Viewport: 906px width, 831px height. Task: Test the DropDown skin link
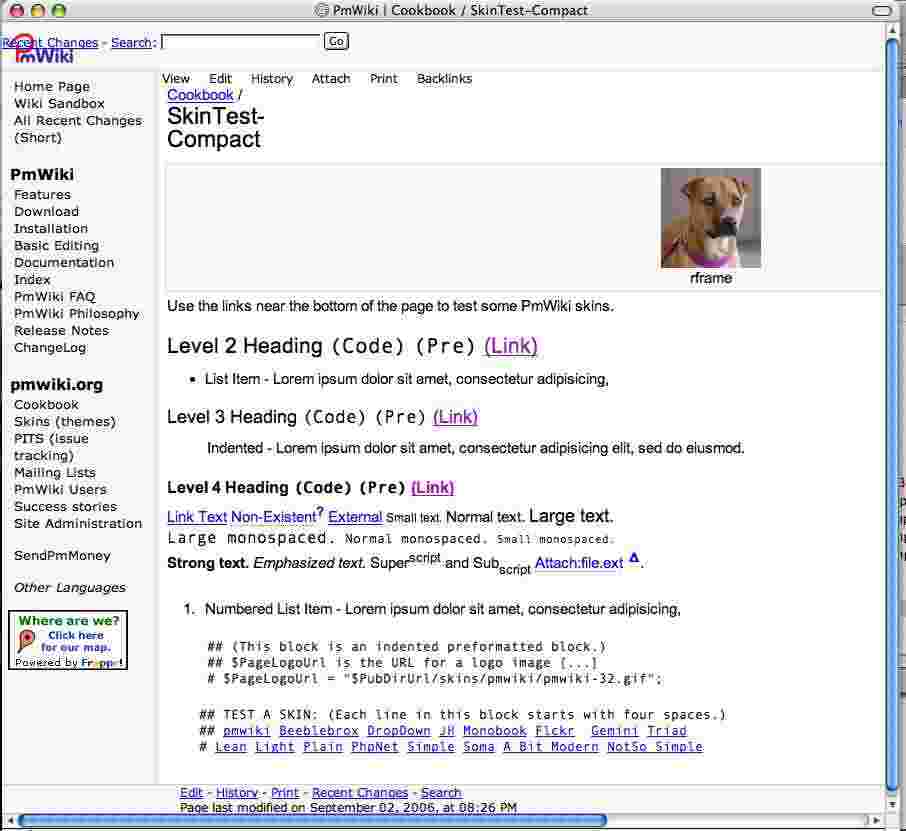click(399, 731)
